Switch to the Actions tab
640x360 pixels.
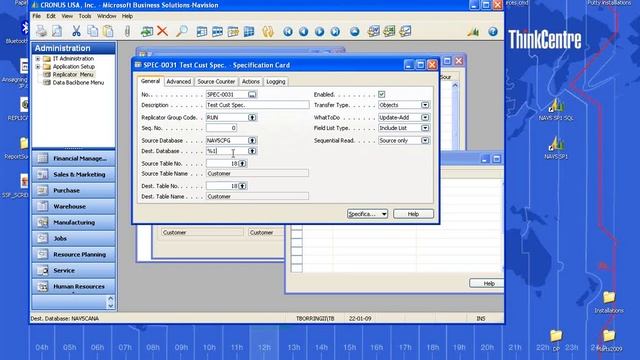(x=251, y=82)
